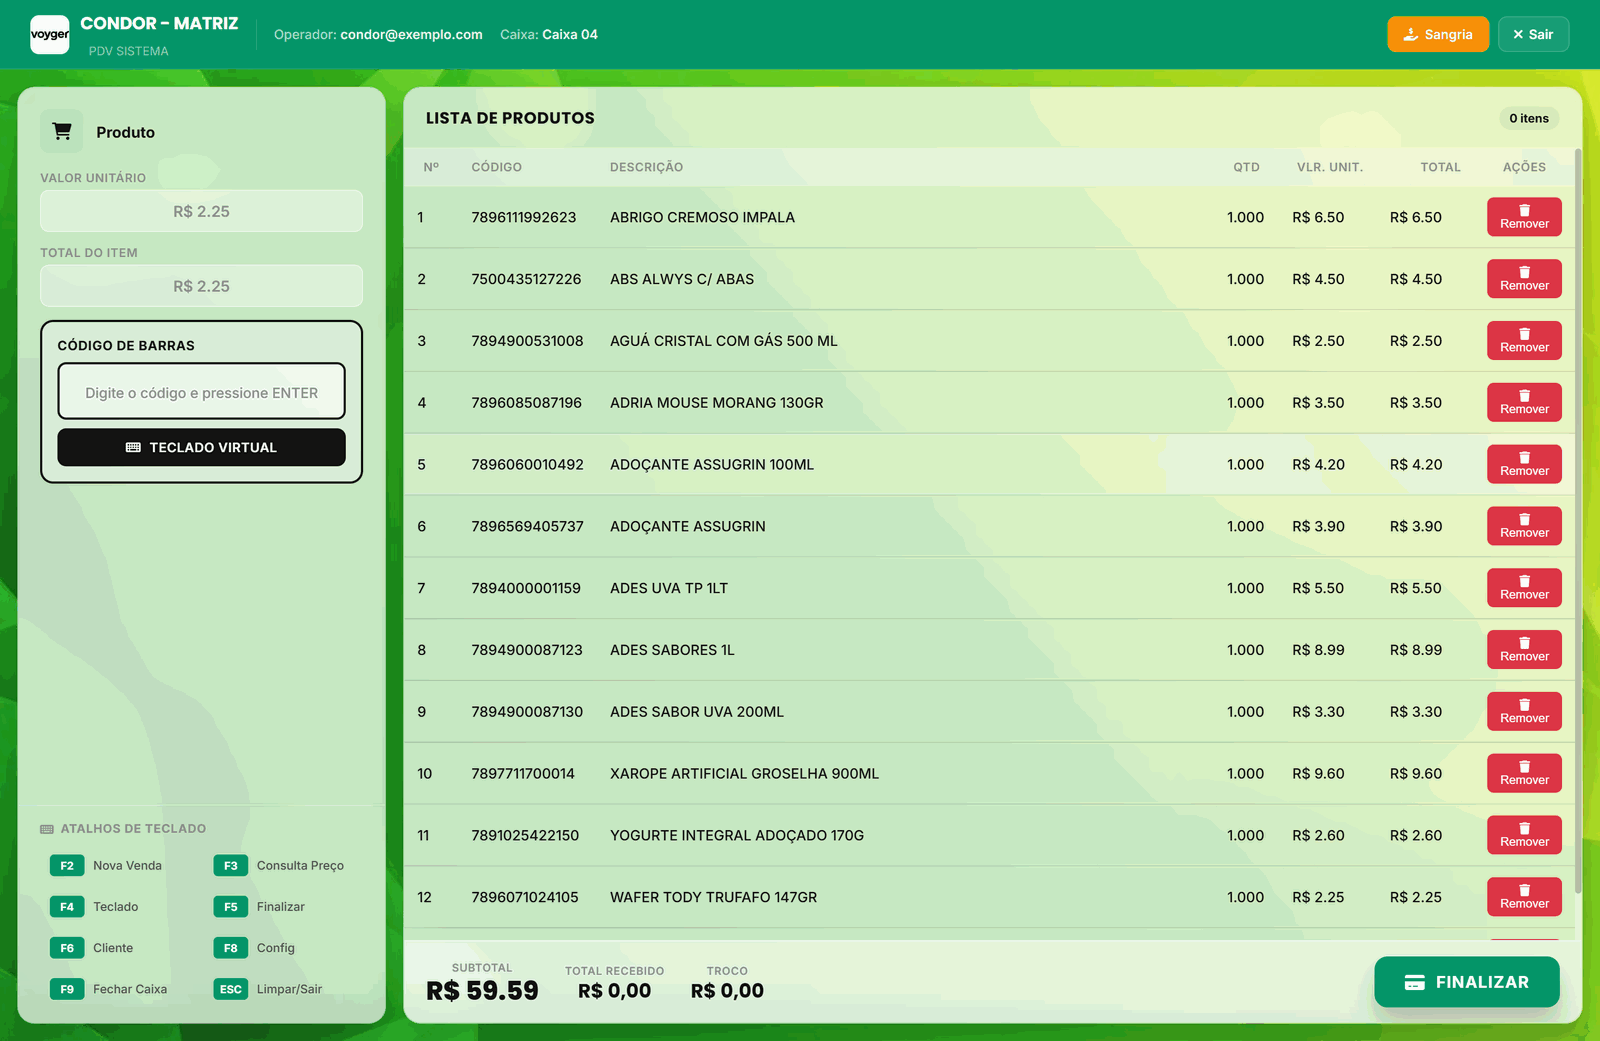Remove ADES UVA TP 1LT item

pyautogui.click(x=1524, y=588)
